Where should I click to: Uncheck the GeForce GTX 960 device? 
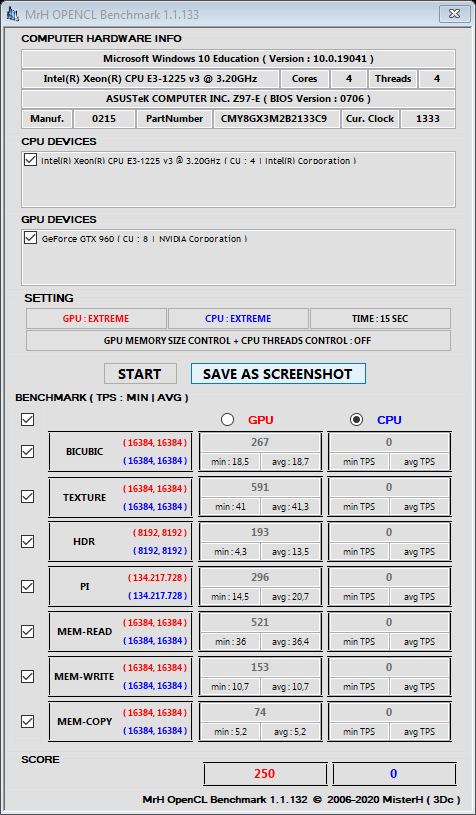point(30,238)
